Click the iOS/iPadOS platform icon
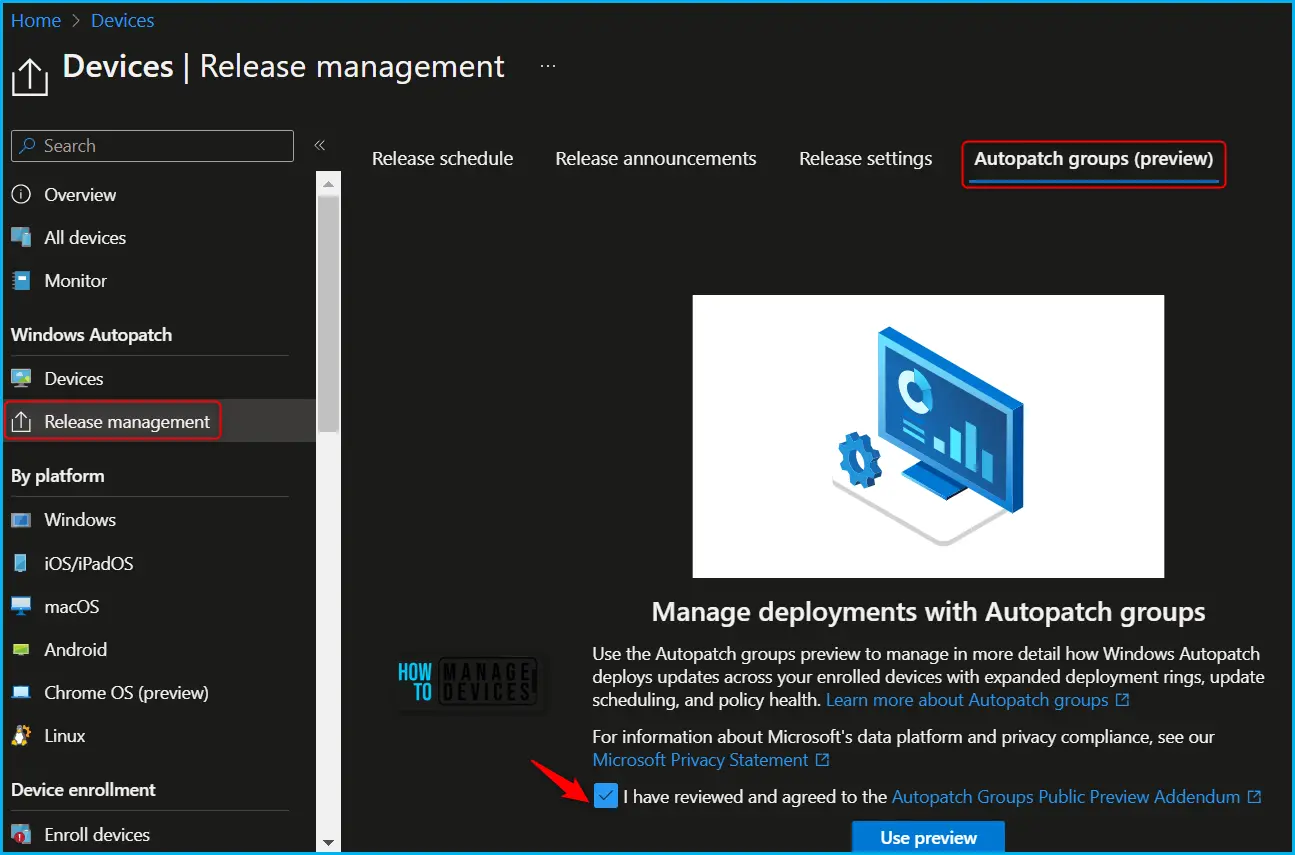 click(x=21, y=564)
